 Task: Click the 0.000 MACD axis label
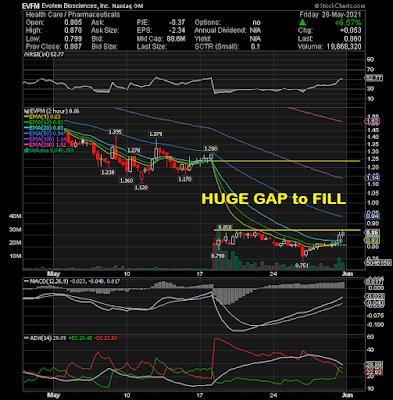[376, 288]
